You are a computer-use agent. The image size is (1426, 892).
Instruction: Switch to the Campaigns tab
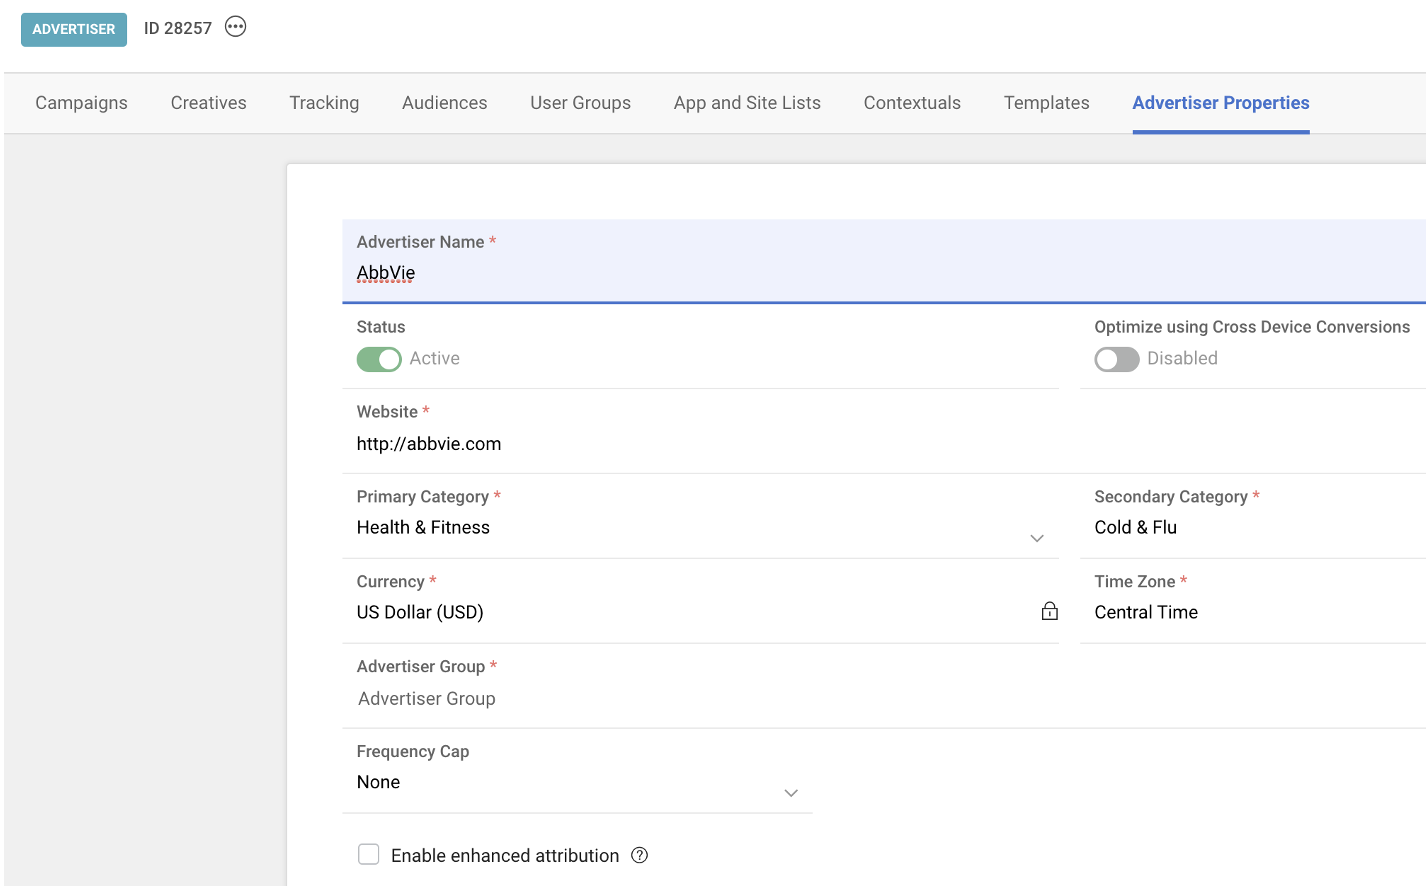point(81,103)
